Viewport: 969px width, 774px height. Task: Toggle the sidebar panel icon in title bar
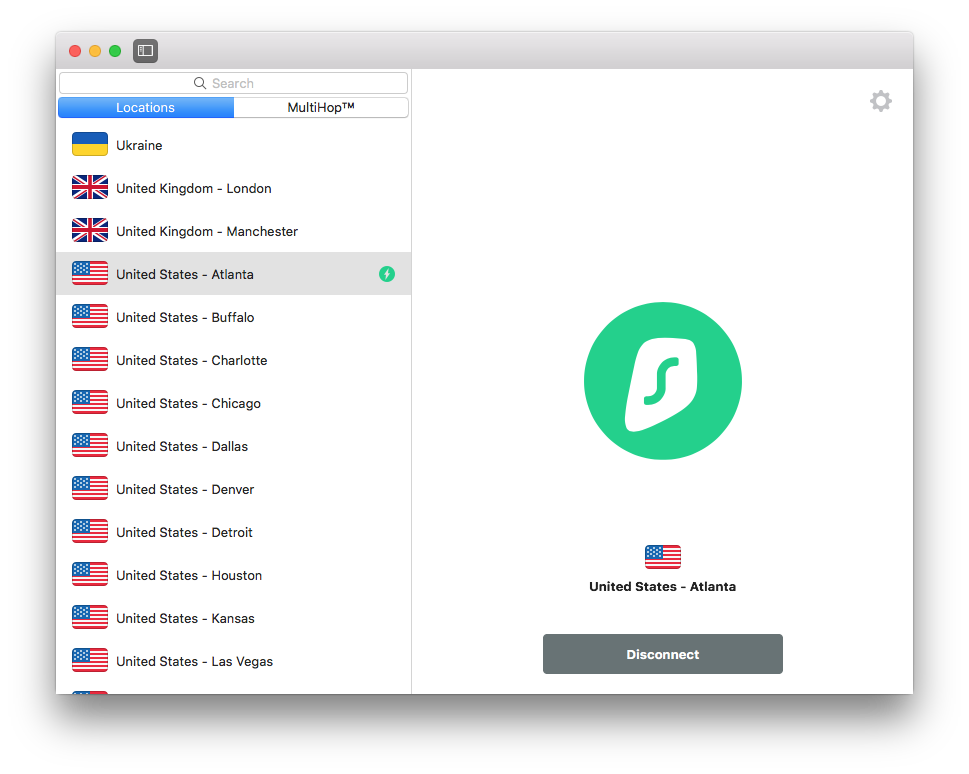(145, 51)
